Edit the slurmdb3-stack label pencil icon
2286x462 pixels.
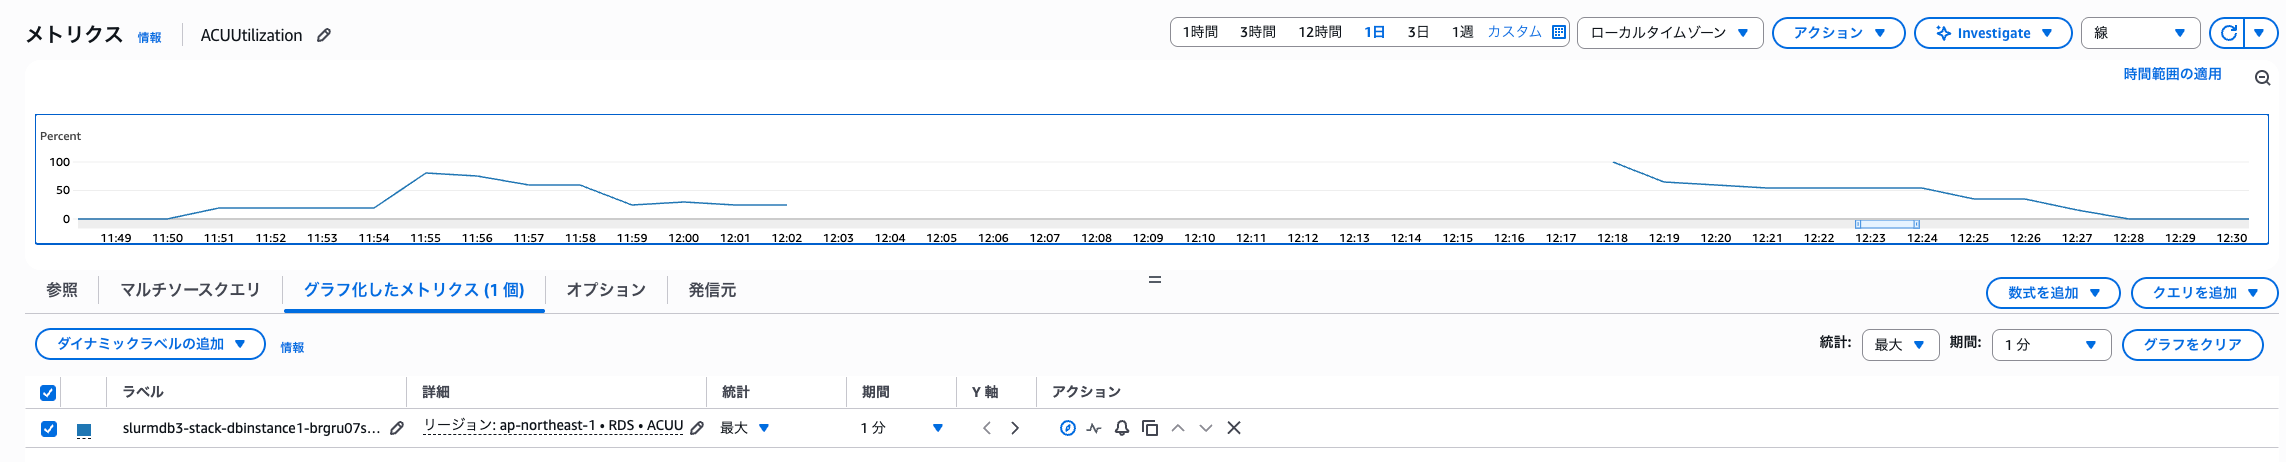tap(397, 428)
